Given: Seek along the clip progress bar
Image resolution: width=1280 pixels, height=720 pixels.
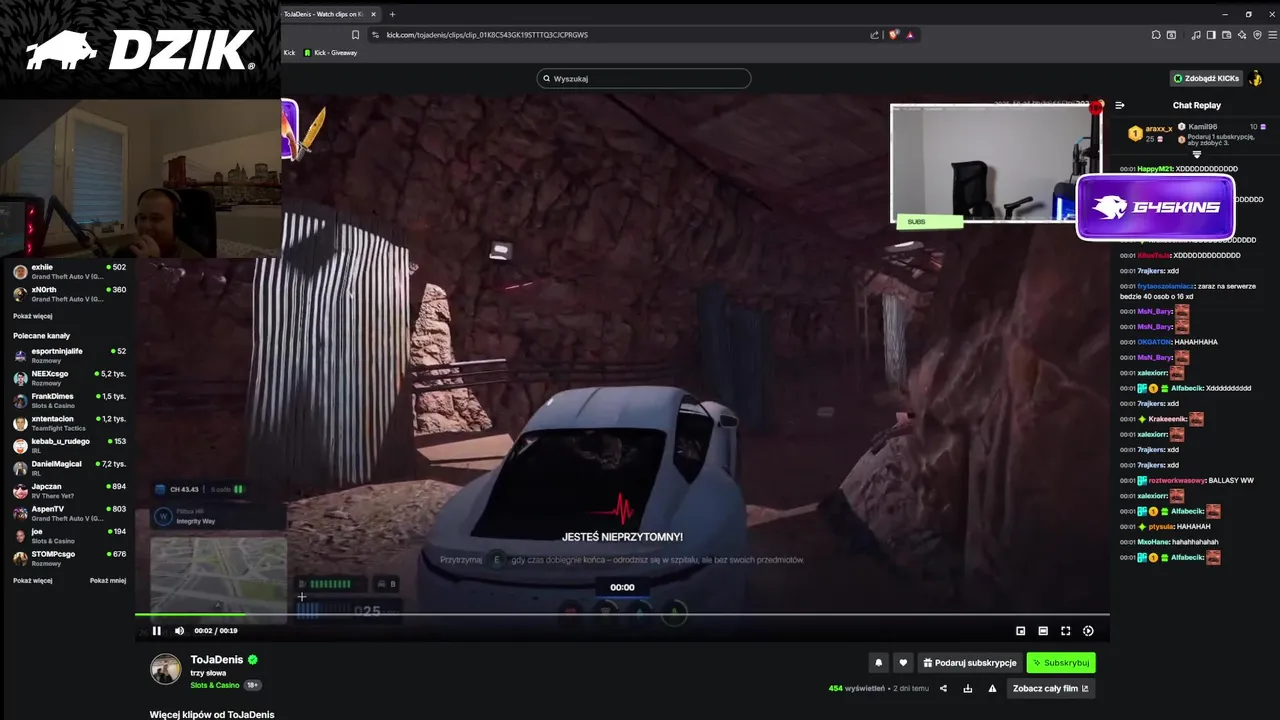Looking at the screenshot, I should 622,614.
